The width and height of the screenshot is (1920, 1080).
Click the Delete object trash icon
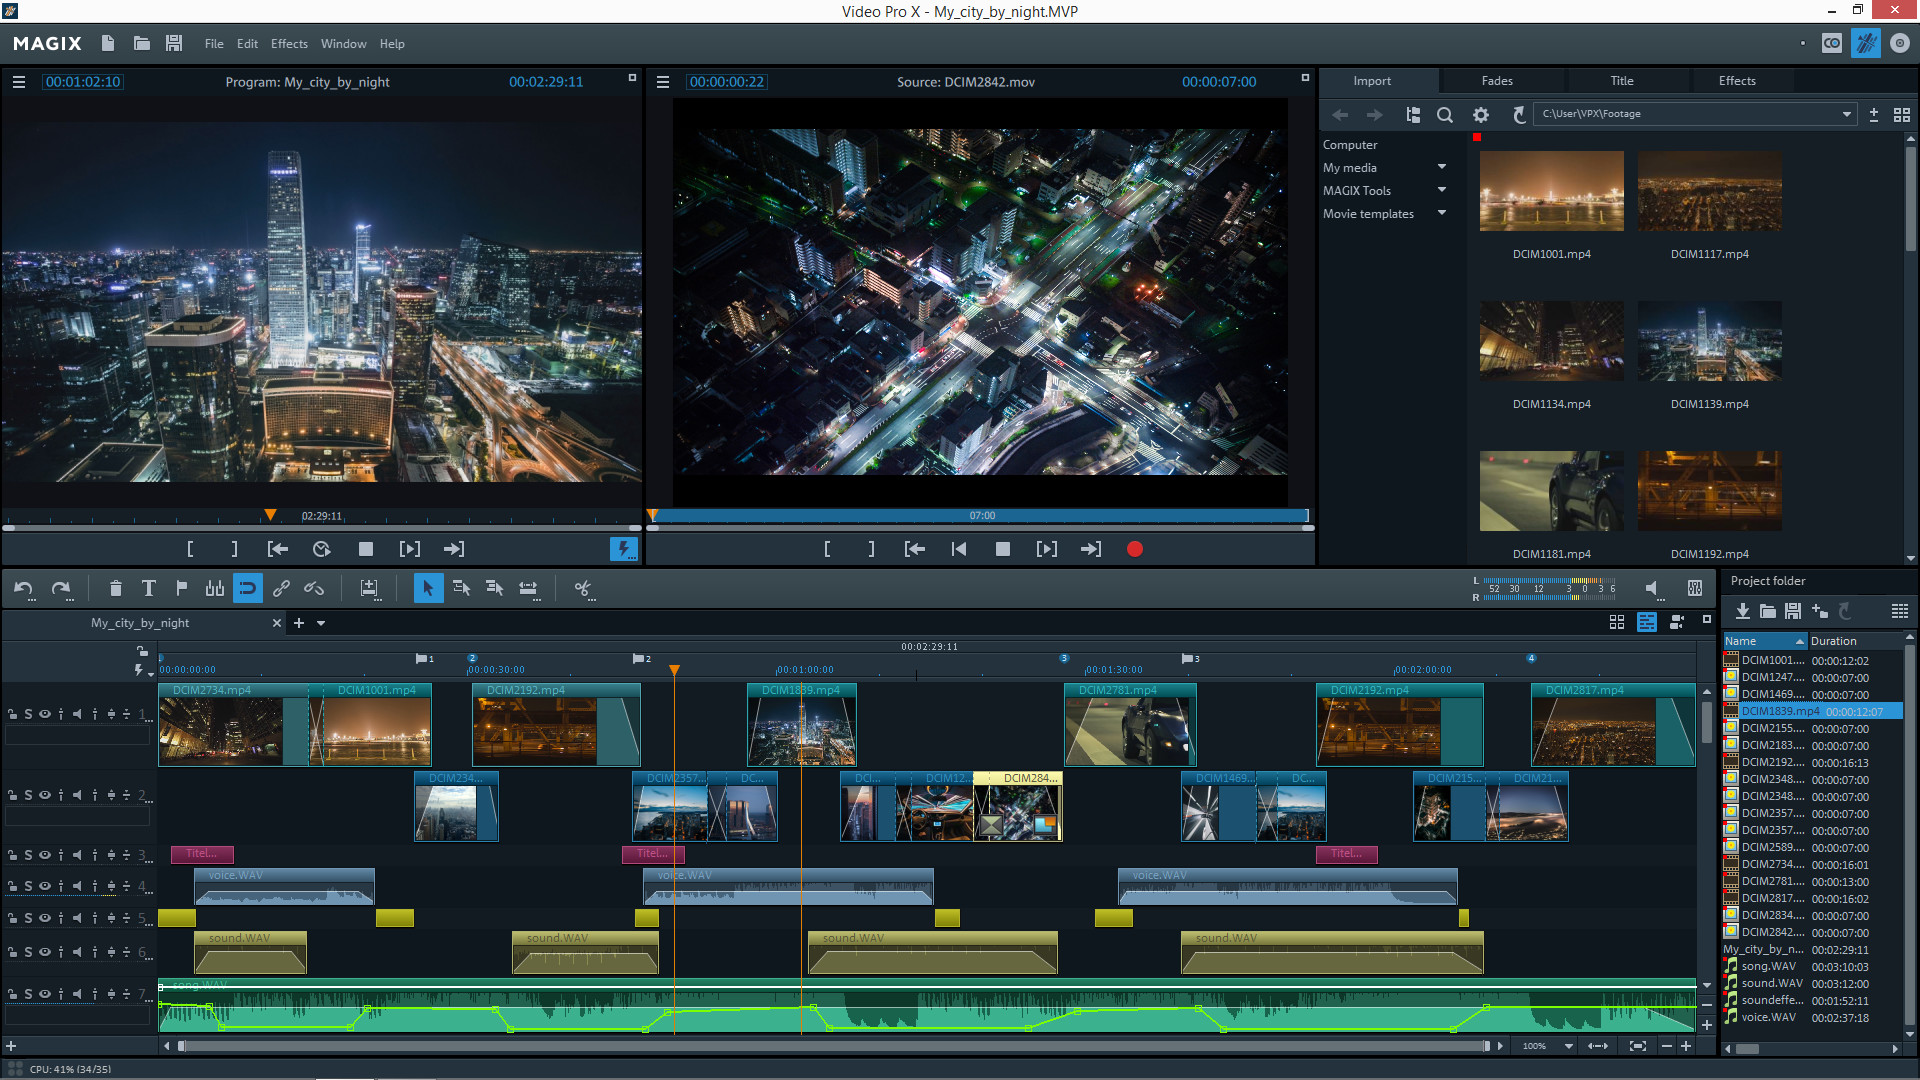(x=116, y=588)
